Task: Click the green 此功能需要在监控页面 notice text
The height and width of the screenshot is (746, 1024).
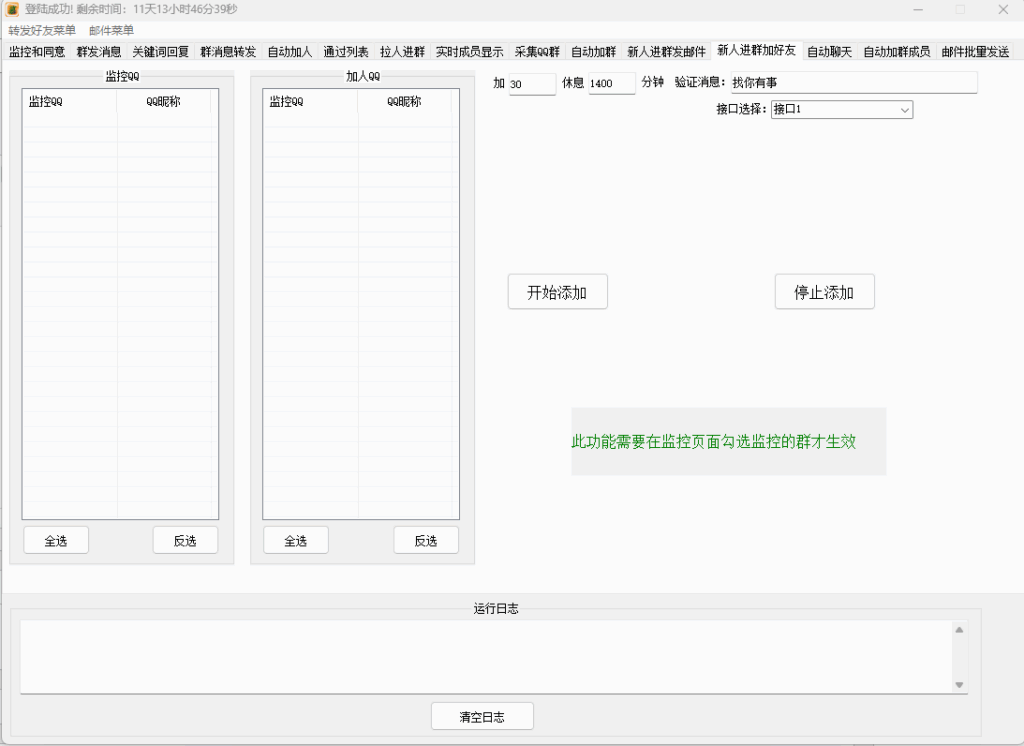Action: (x=714, y=442)
